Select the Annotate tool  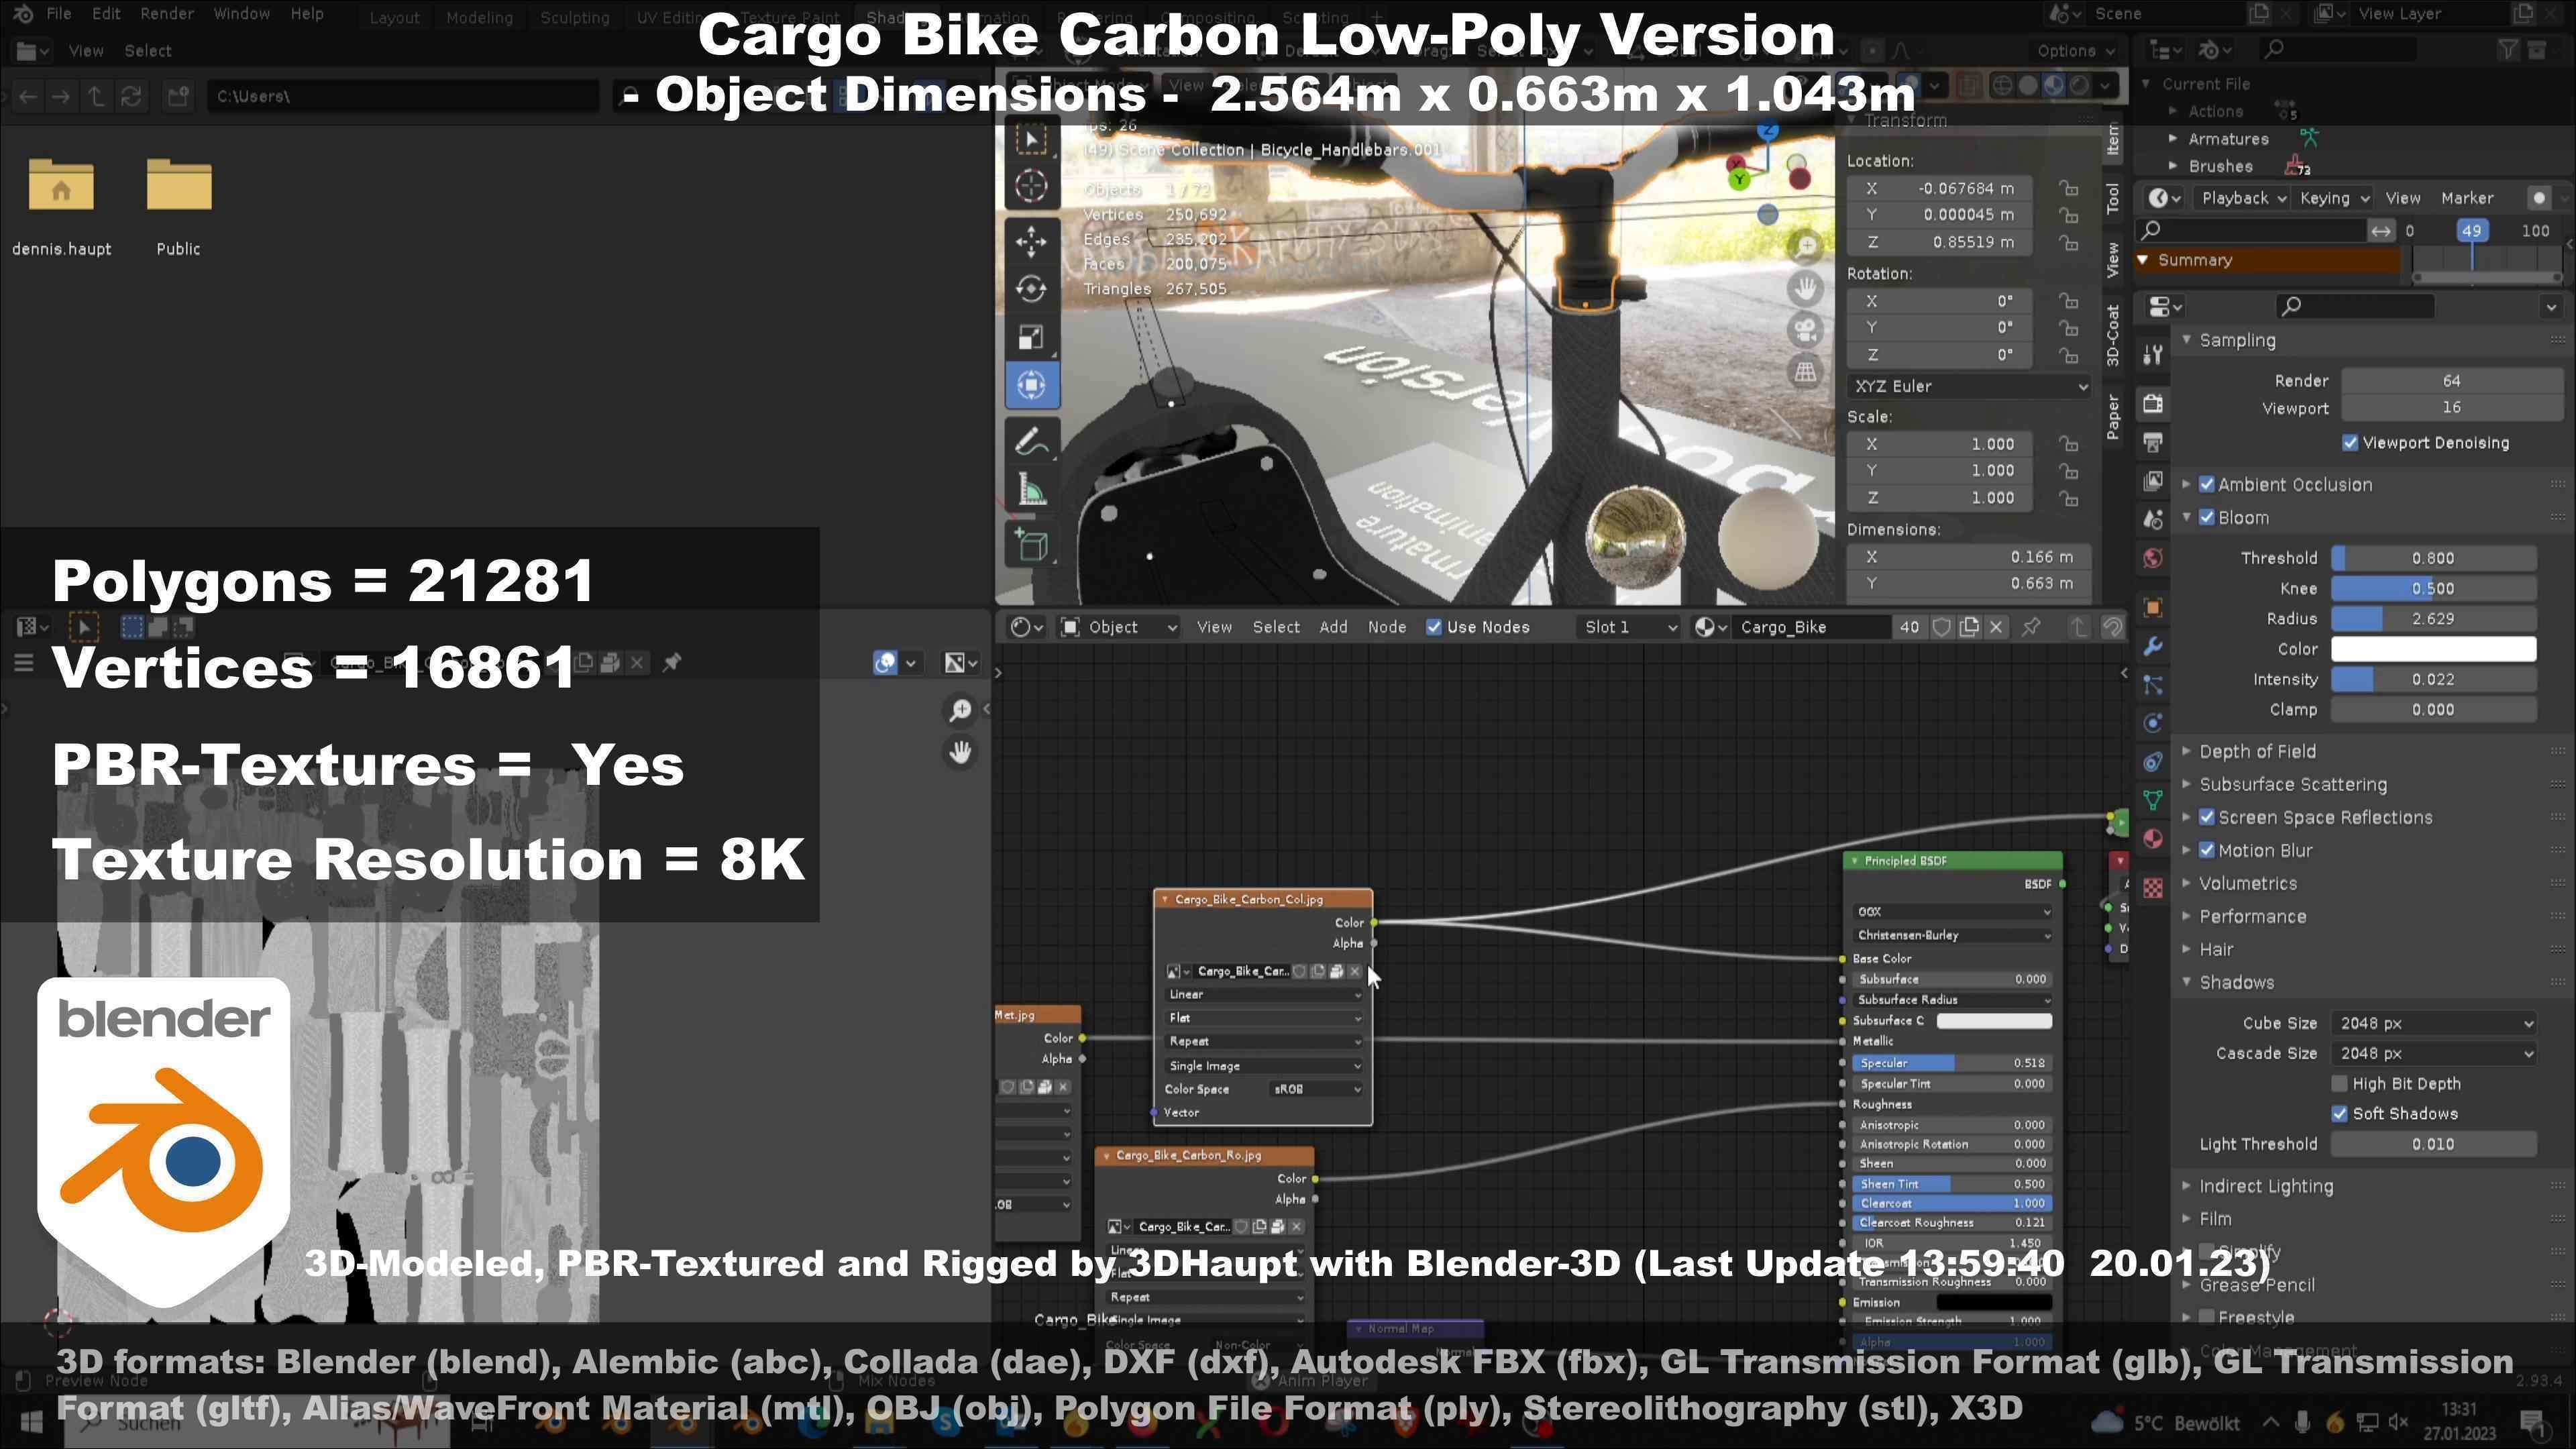(x=1031, y=441)
